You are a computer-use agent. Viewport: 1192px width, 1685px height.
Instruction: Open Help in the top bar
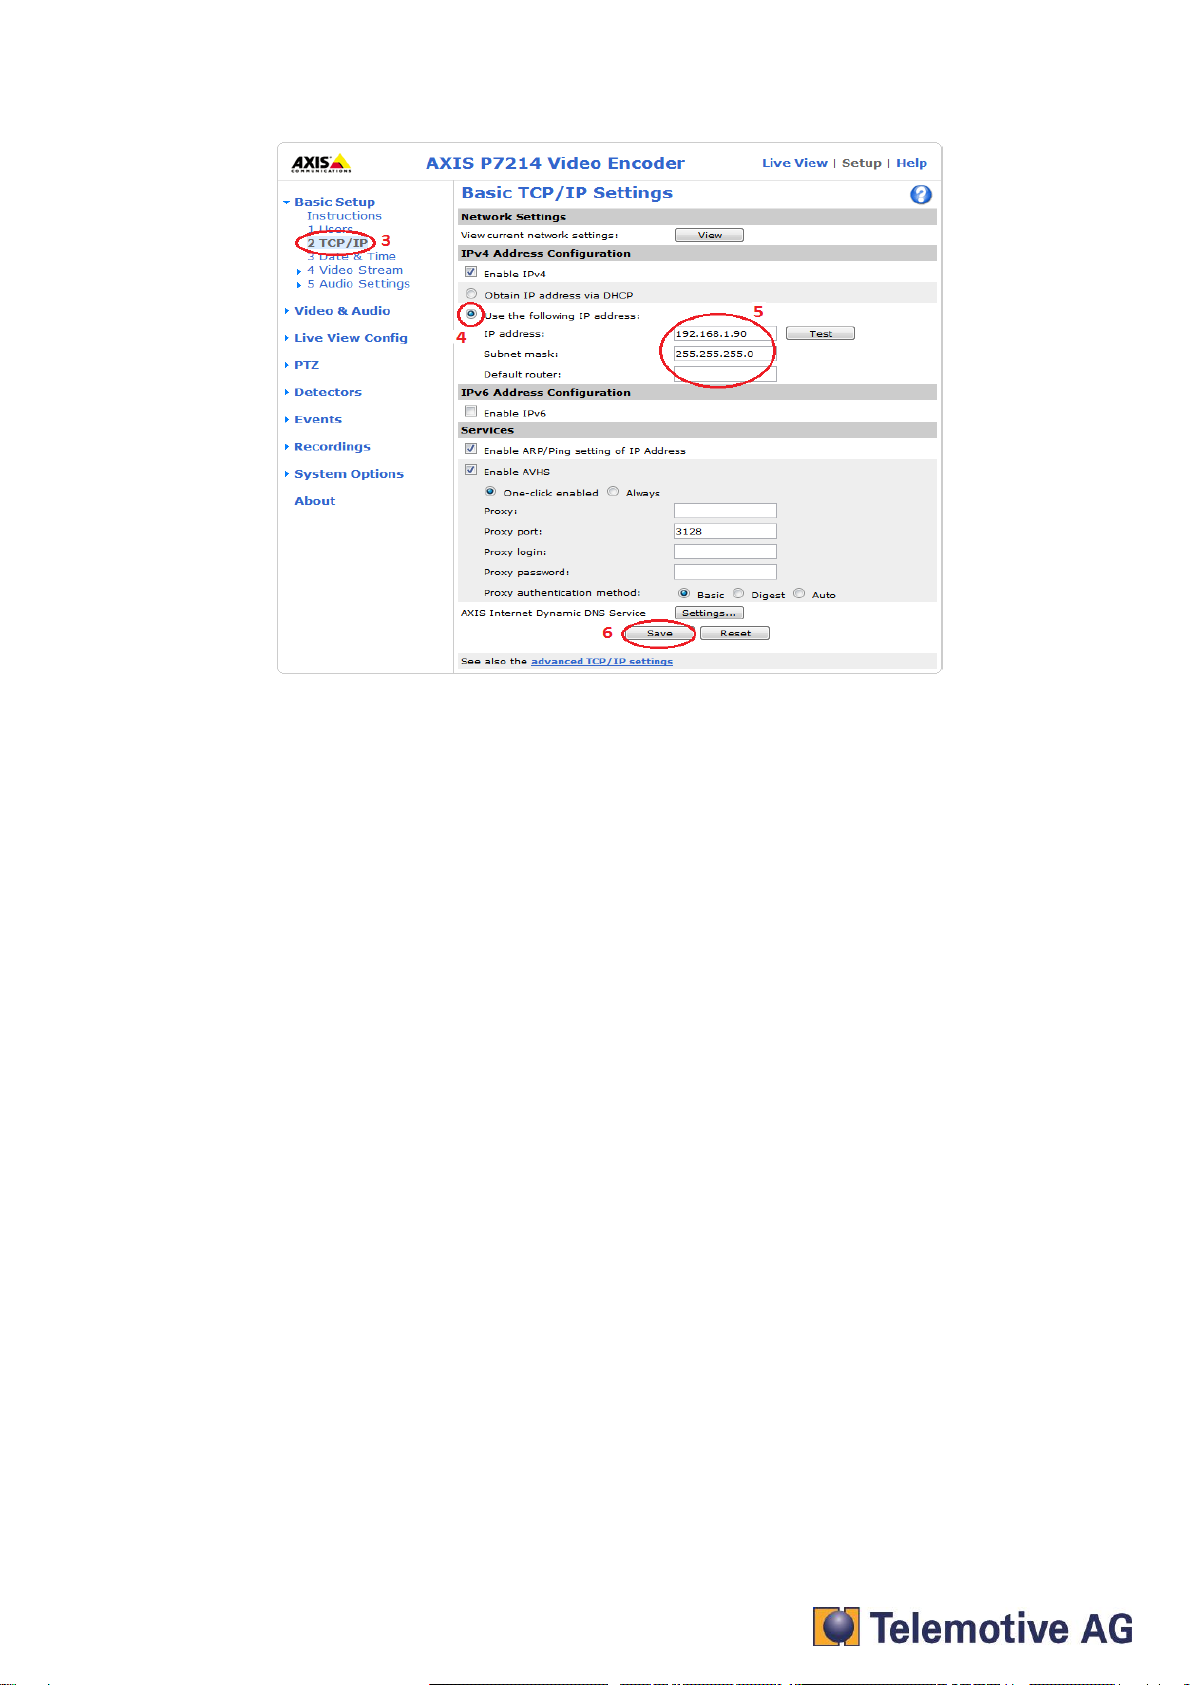point(911,163)
